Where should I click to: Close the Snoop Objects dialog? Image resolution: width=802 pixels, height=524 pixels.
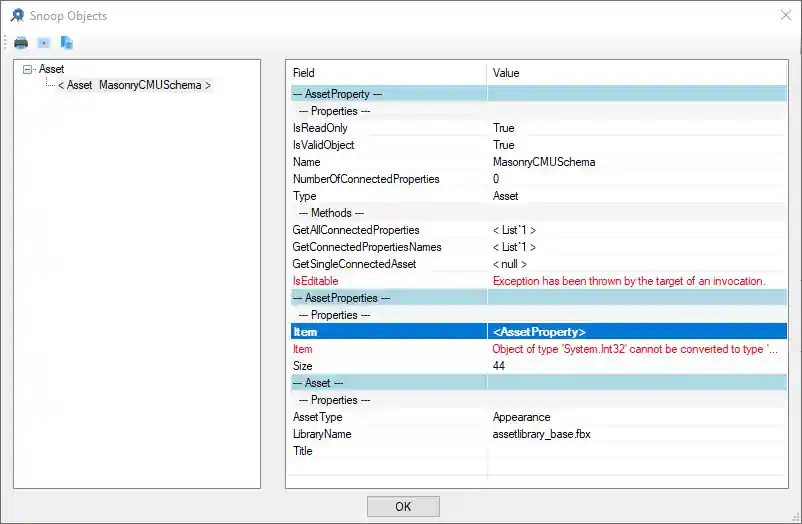pos(782,16)
